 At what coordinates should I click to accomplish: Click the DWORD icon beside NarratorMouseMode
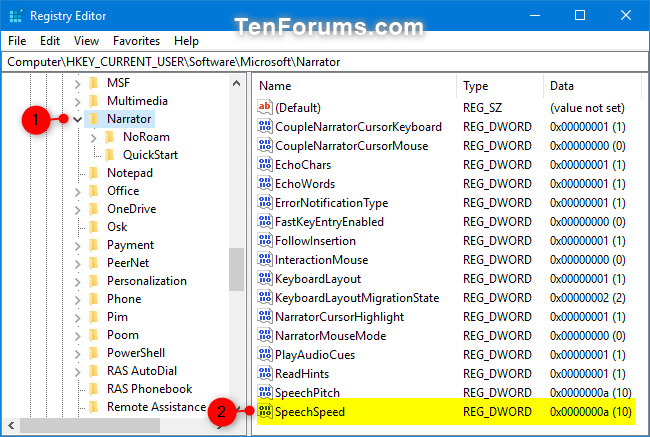pyautogui.click(x=265, y=335)
